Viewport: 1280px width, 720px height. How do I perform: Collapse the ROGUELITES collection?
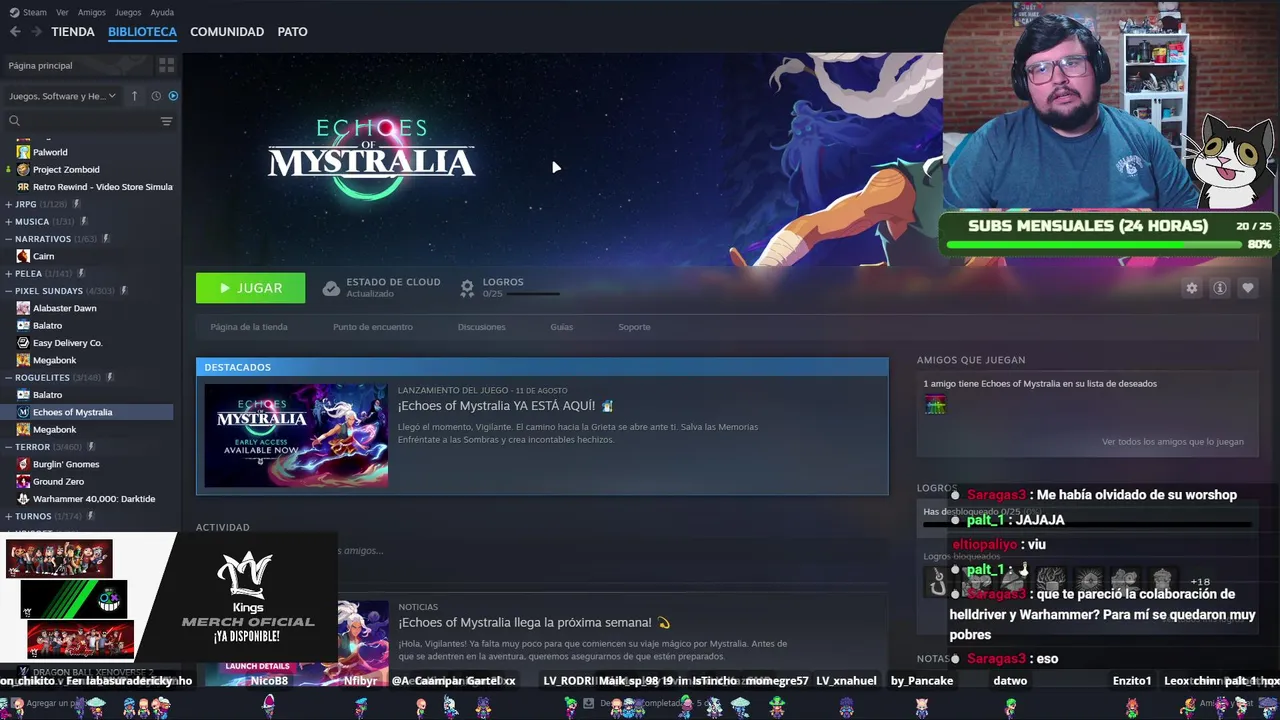[x=8, y=378]
